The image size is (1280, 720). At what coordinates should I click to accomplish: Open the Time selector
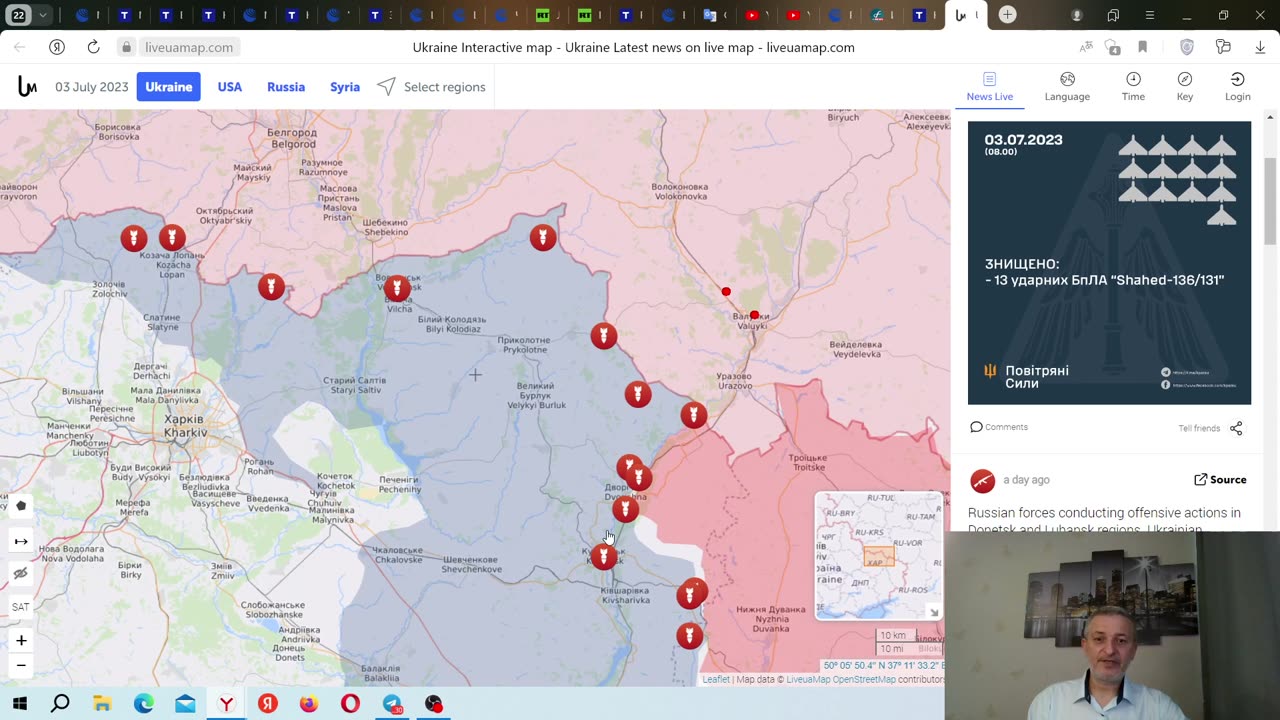tap(1133, 87)
